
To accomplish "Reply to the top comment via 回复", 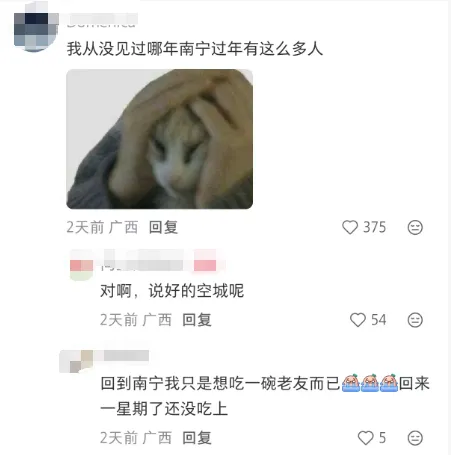I will 163,227.
